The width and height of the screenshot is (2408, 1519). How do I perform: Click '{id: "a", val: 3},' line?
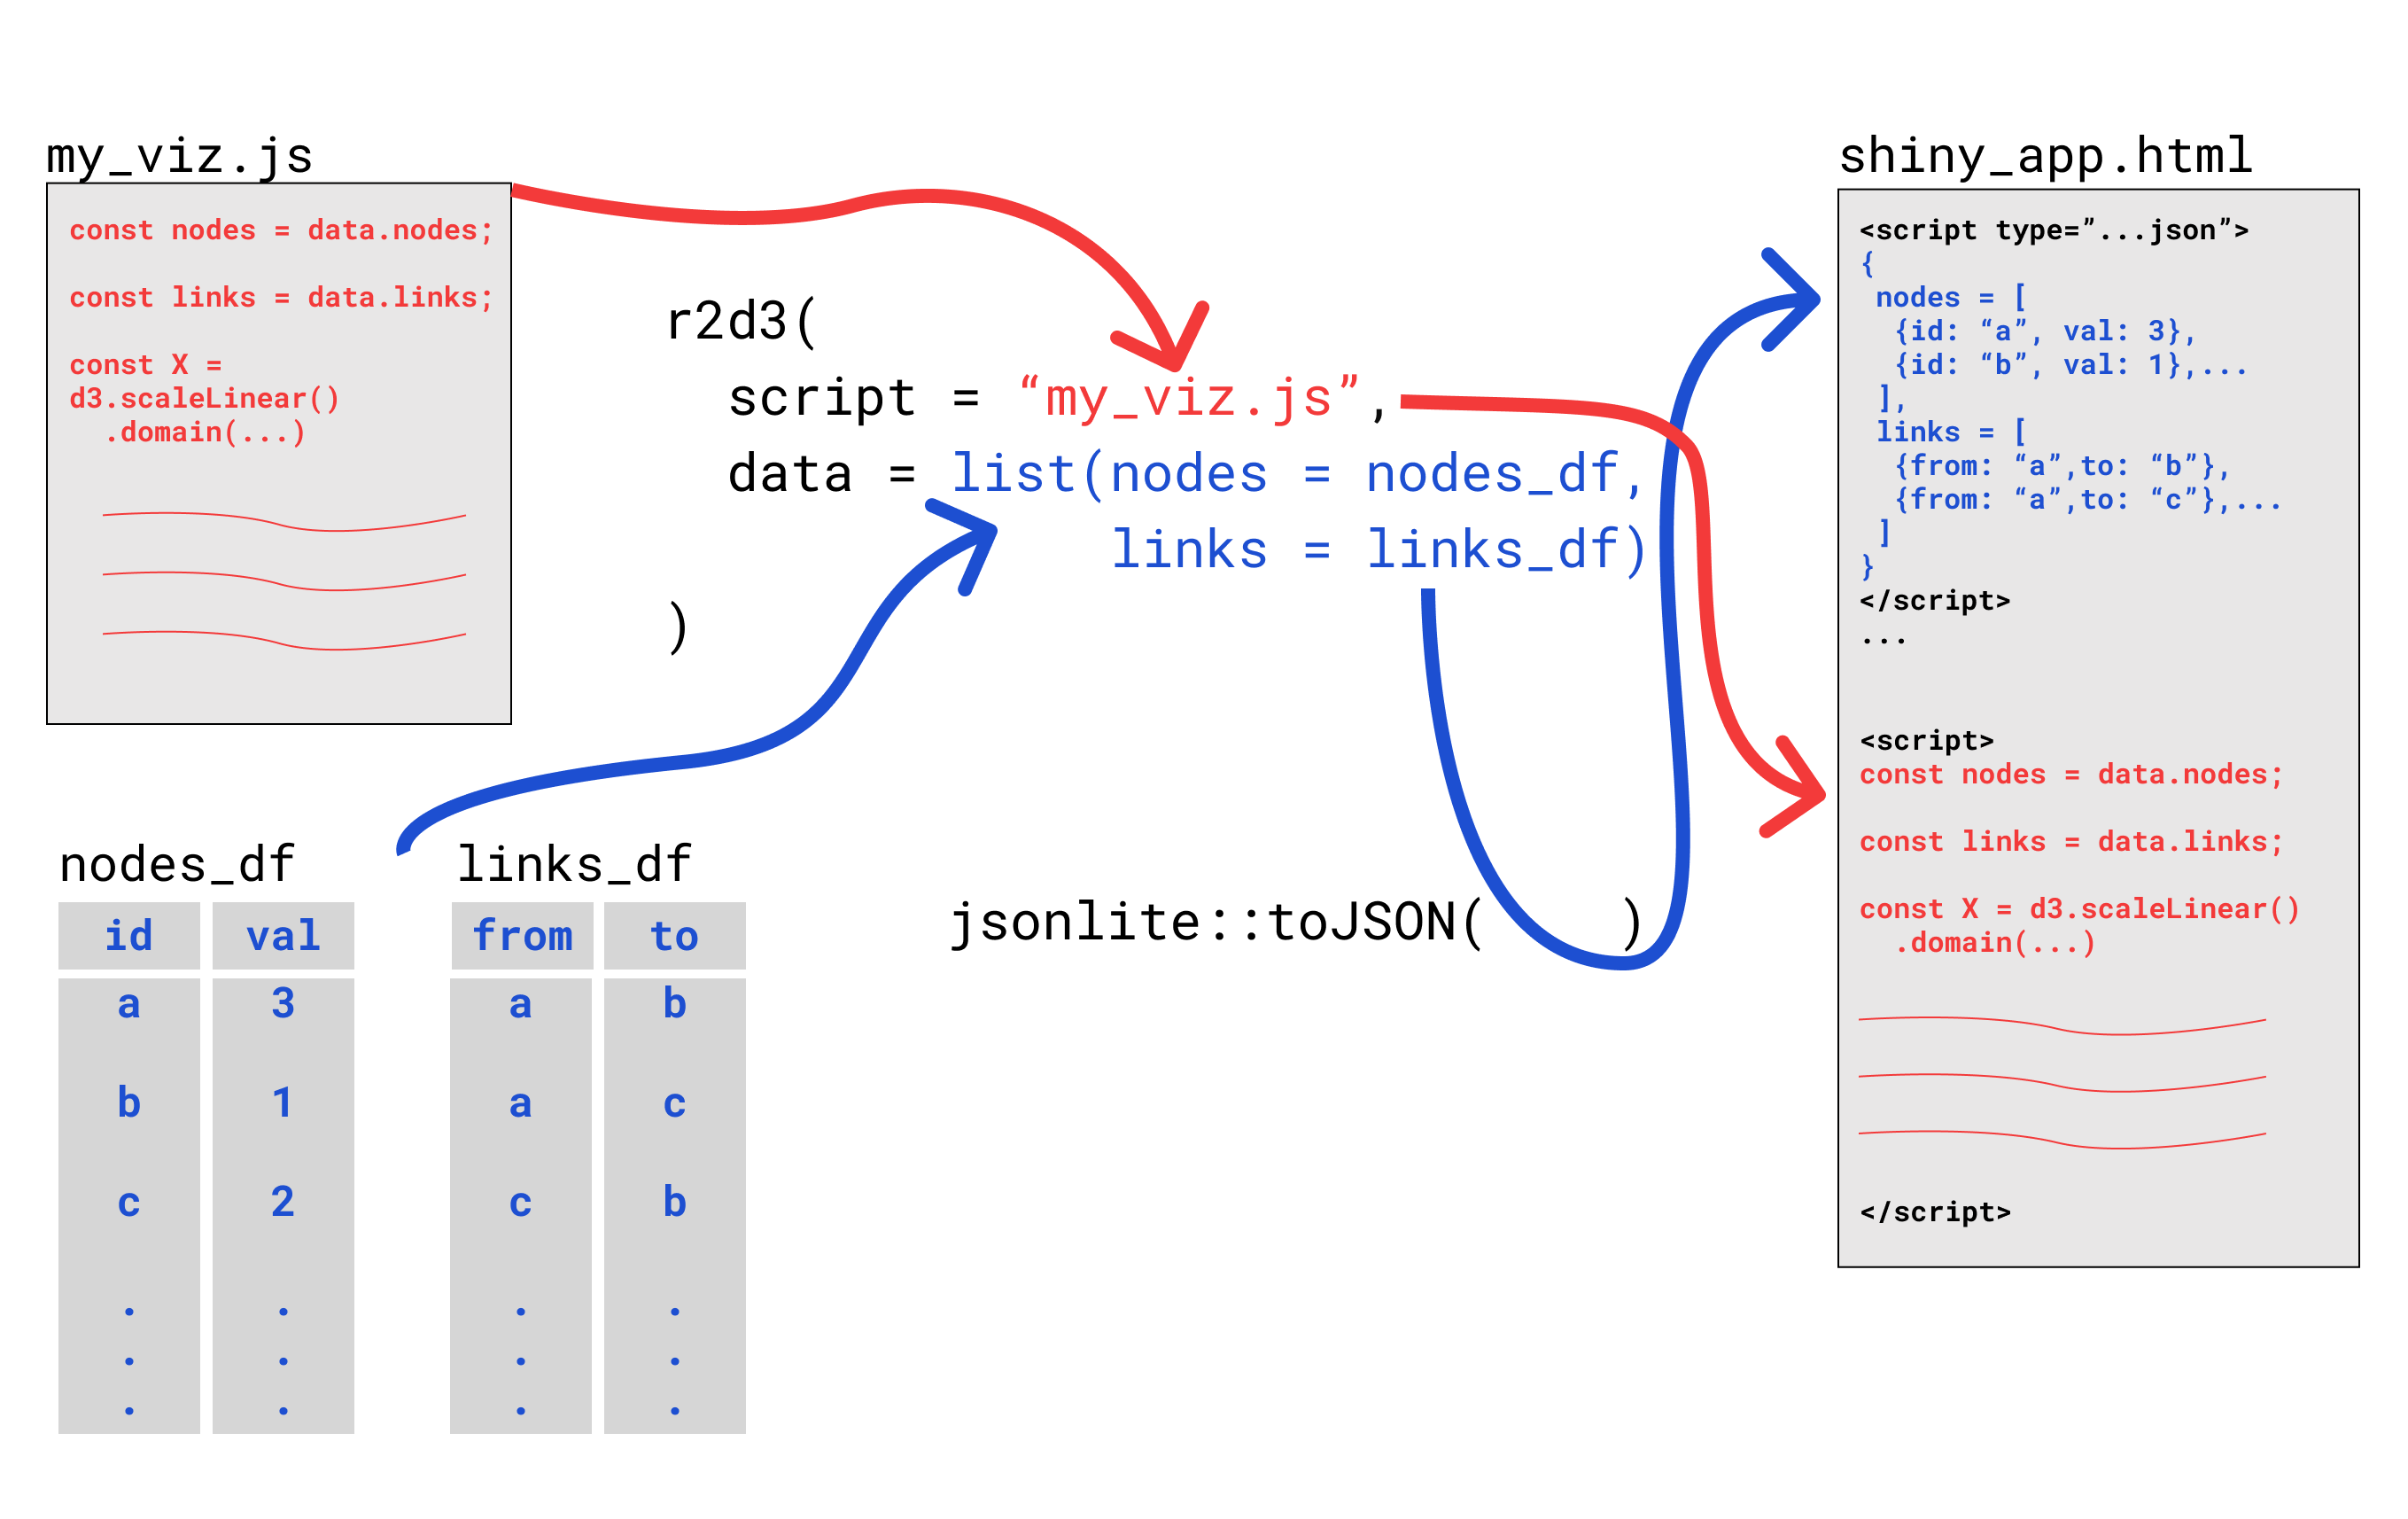click(2045, 332)
